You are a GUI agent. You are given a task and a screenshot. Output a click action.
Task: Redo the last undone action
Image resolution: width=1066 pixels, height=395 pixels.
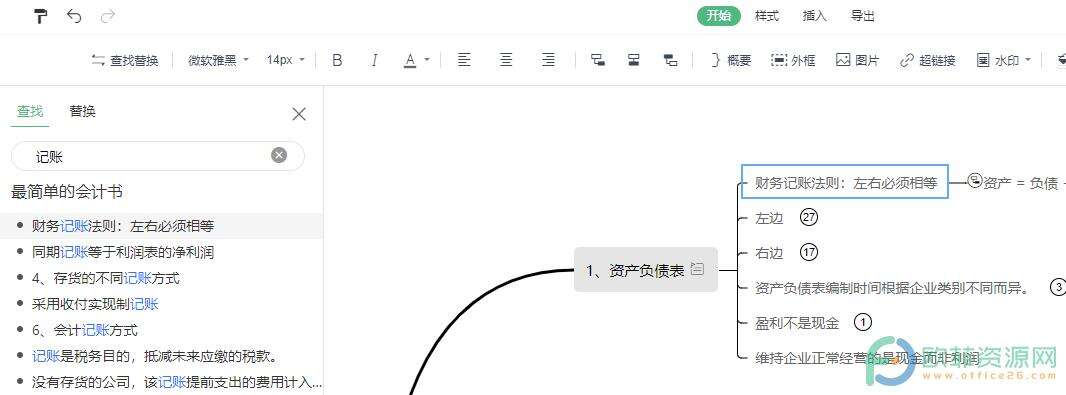click(107, 16)
